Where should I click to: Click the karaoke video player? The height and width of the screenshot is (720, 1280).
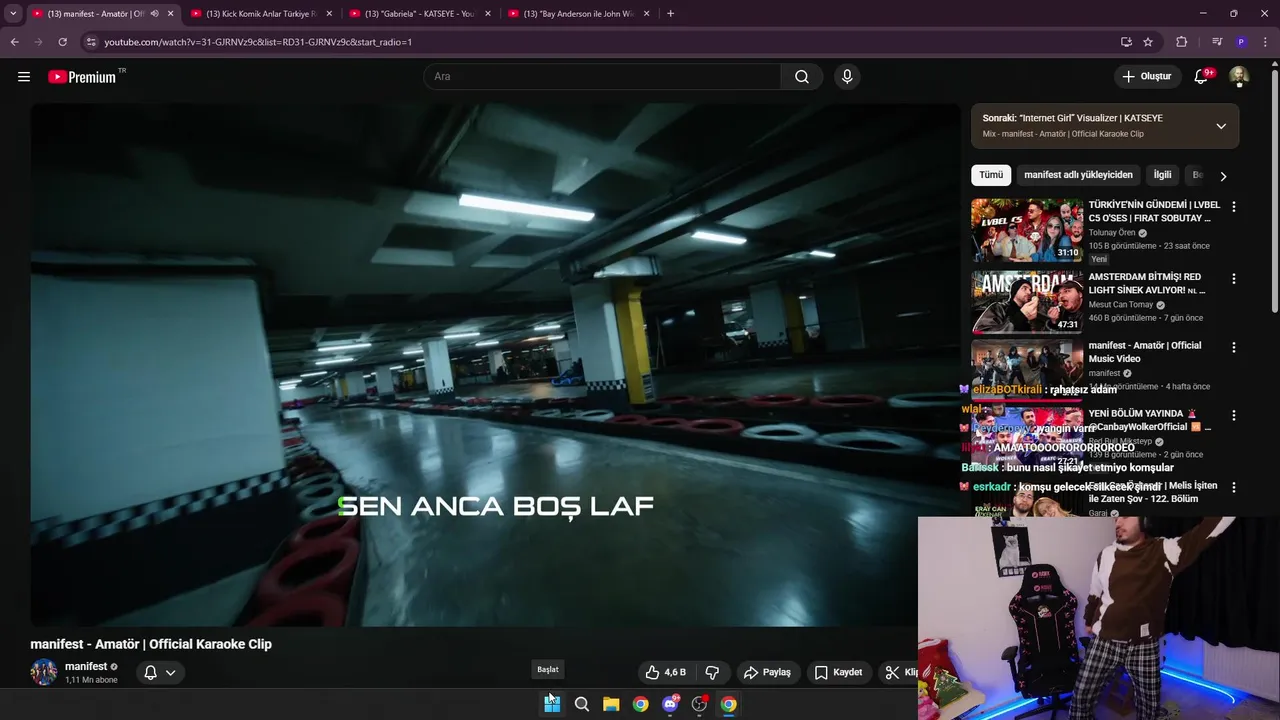(x=495, y=365)
